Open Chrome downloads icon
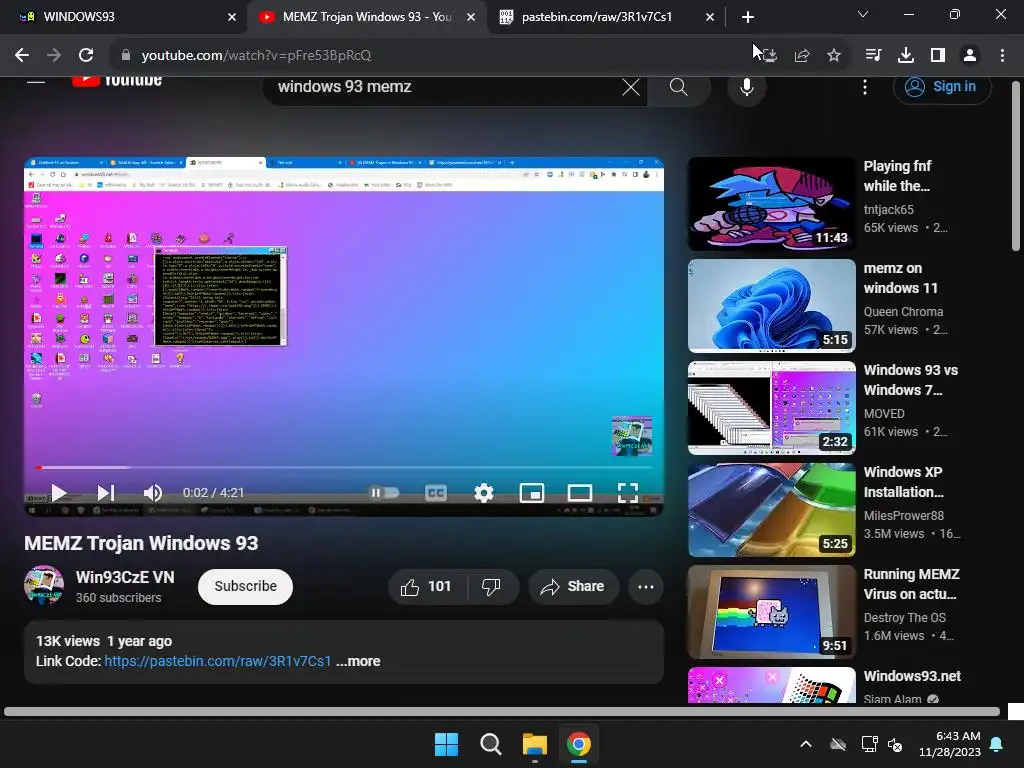The width and height of the screenshot is (1024, 768). 906,56
